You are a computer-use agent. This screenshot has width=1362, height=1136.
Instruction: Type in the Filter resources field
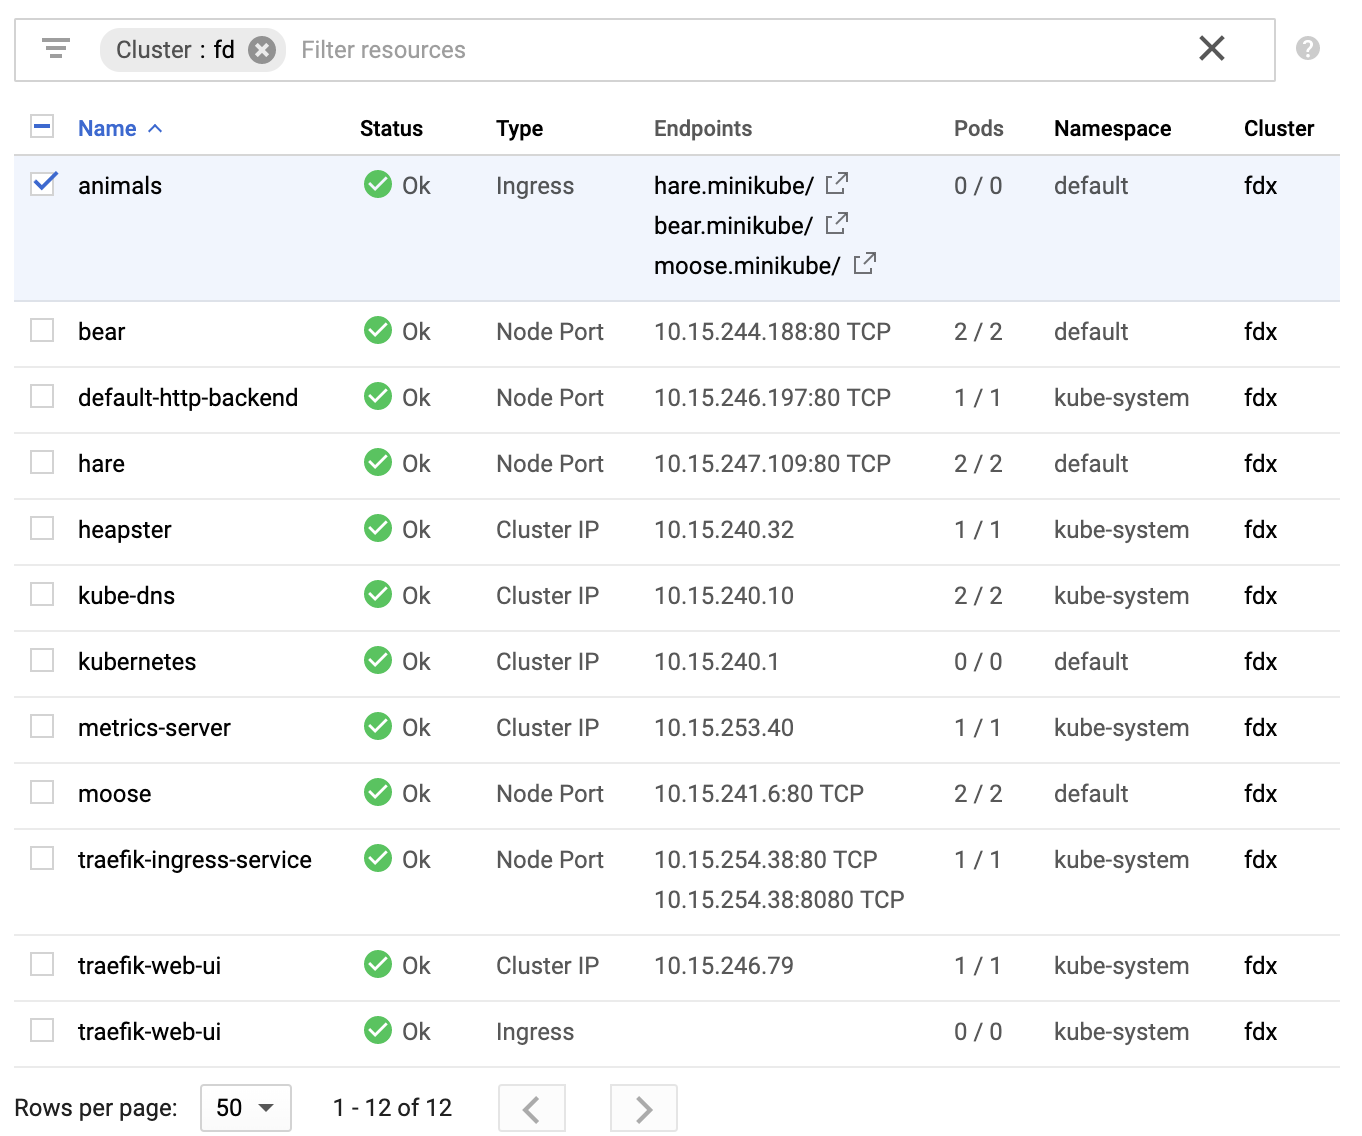pos(700,50)
